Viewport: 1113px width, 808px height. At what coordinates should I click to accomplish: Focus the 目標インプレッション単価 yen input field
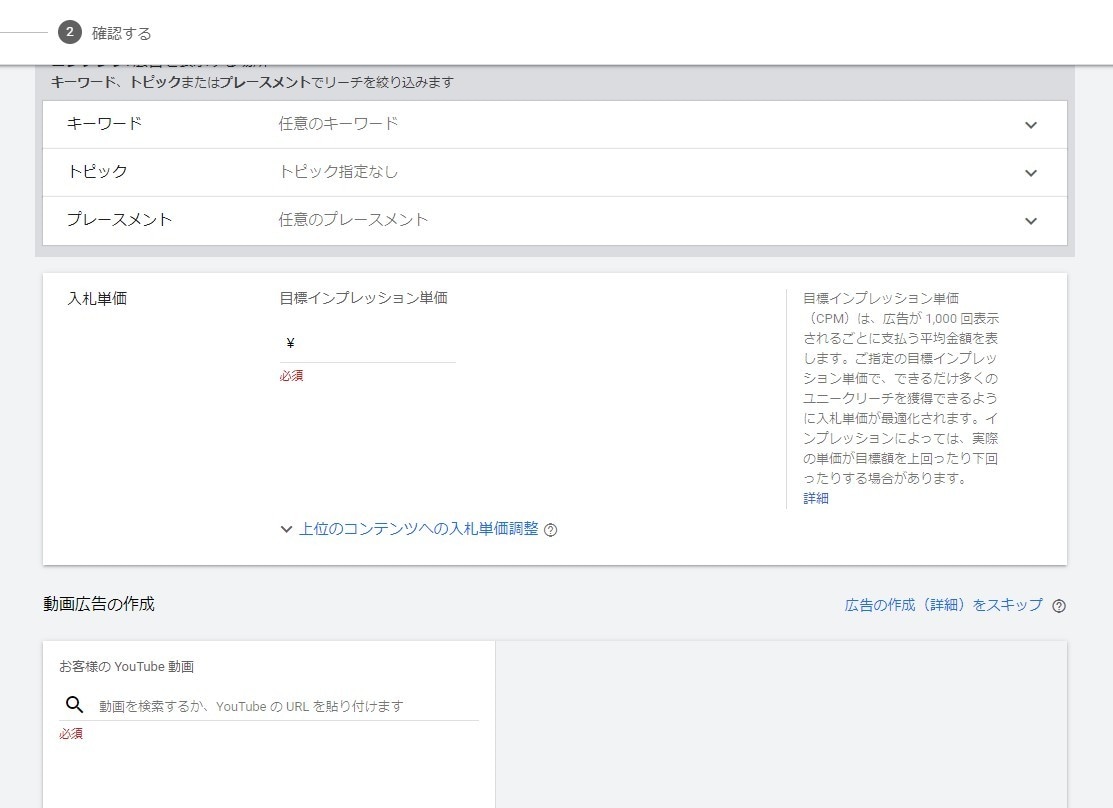click(x=368, y=344)
